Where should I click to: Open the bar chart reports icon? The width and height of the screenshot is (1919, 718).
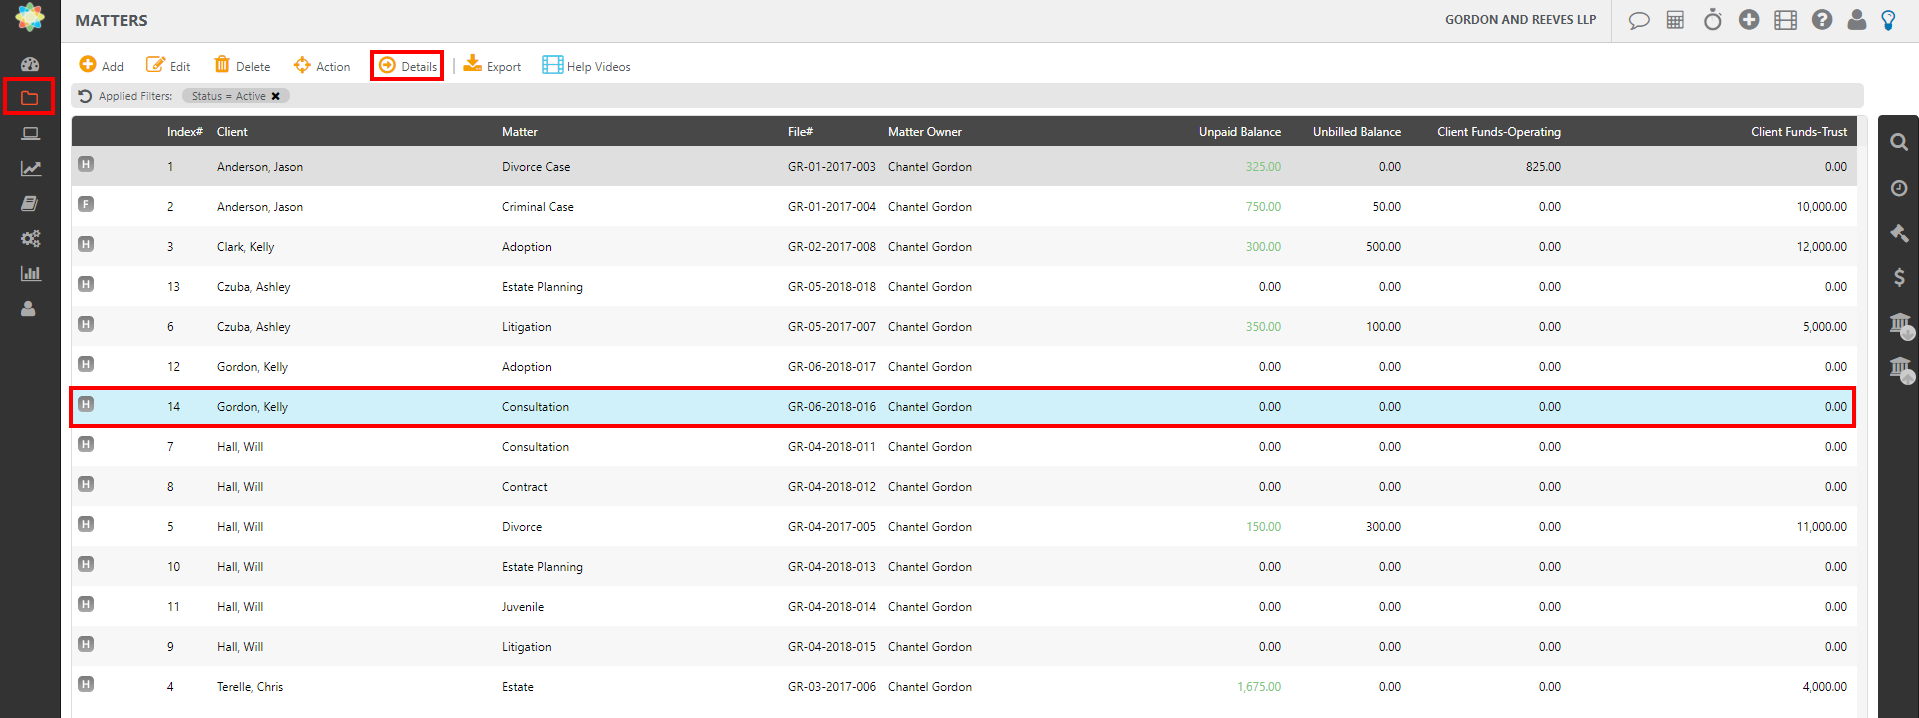30,273
